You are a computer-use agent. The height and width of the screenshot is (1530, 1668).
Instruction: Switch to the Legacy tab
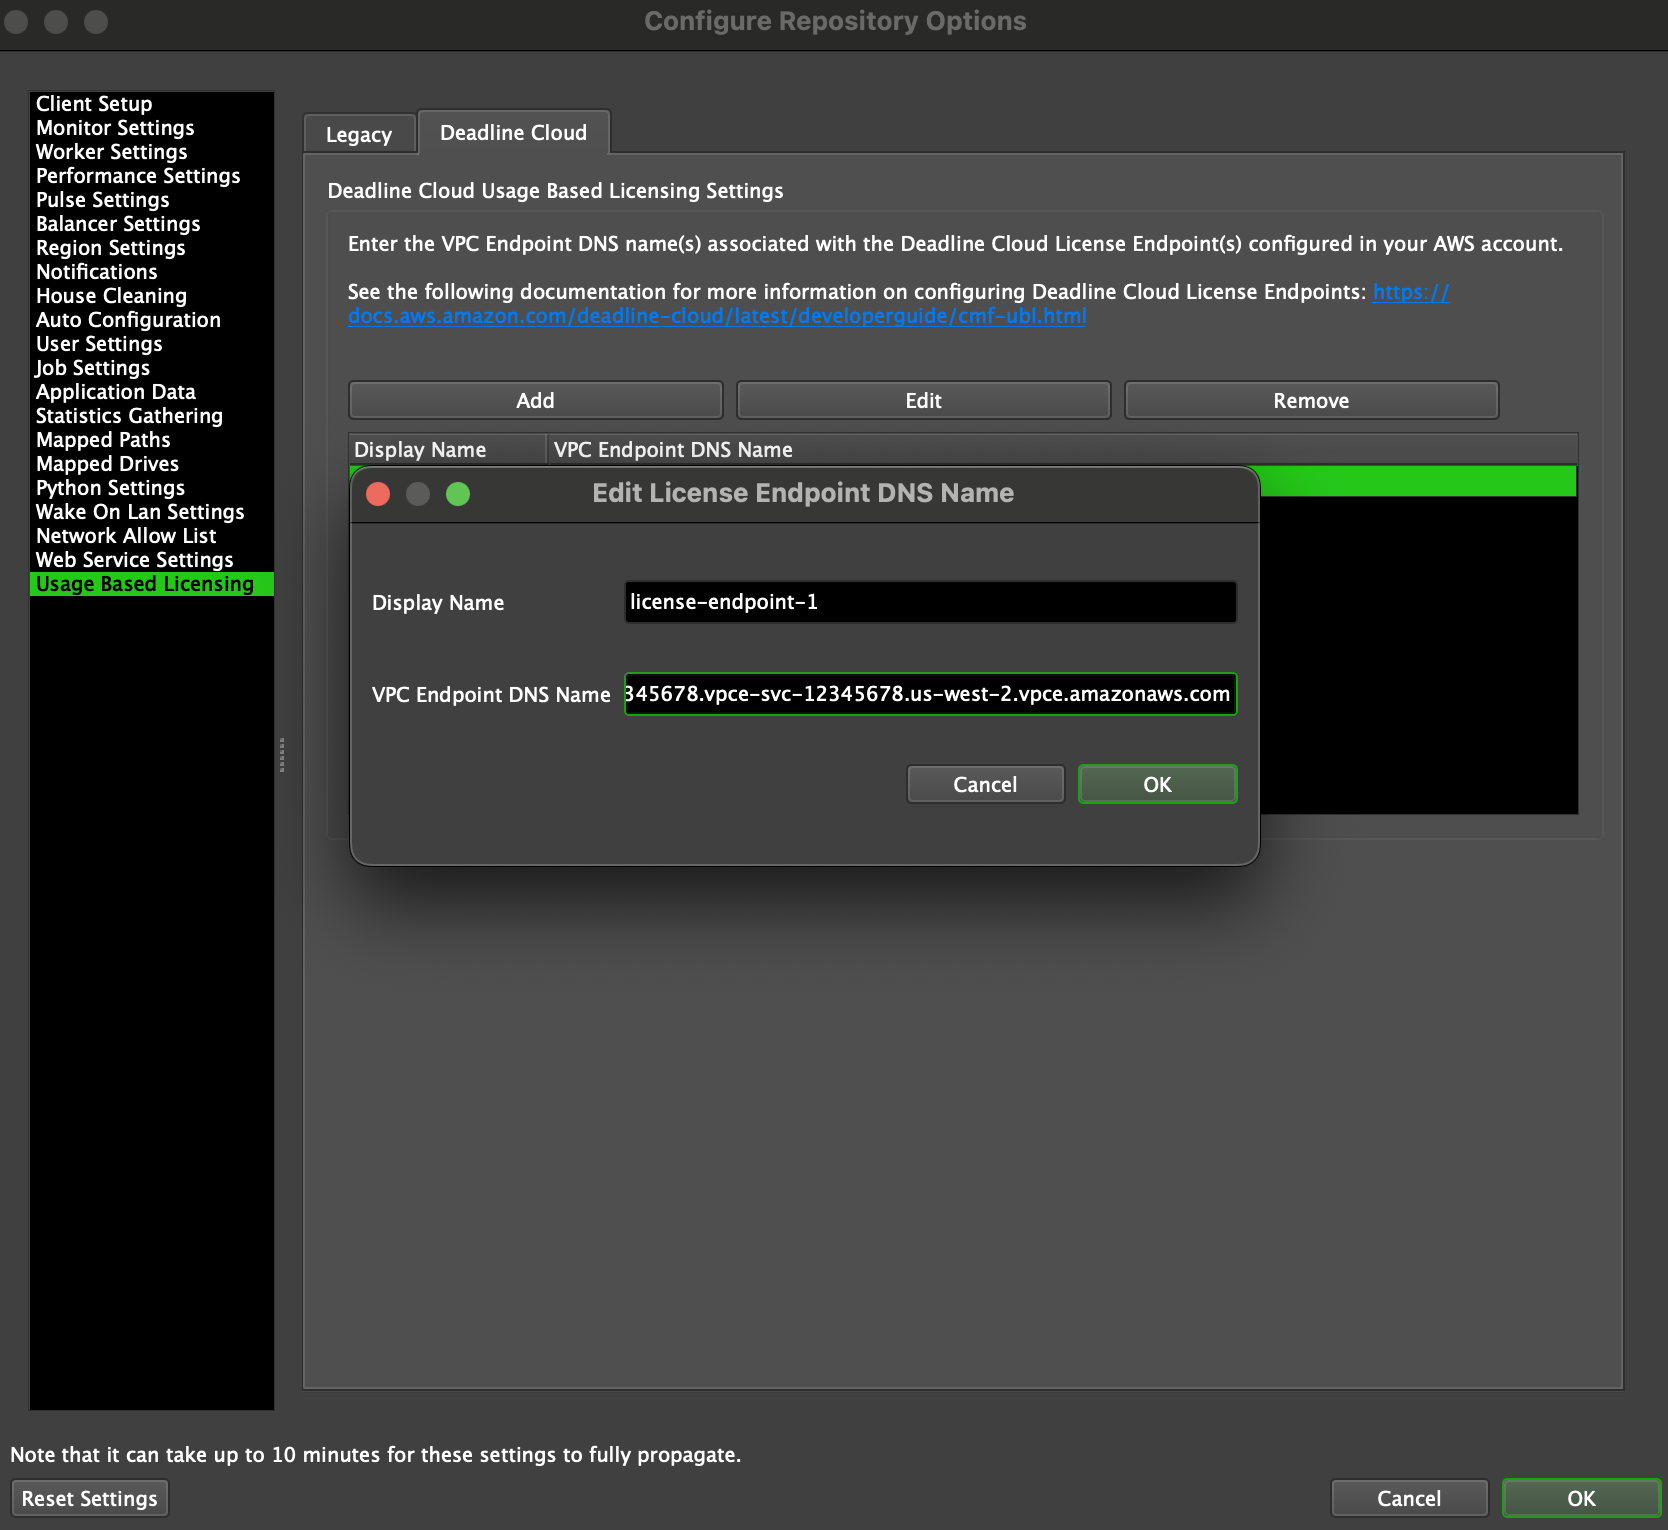[x=359, y=133]
